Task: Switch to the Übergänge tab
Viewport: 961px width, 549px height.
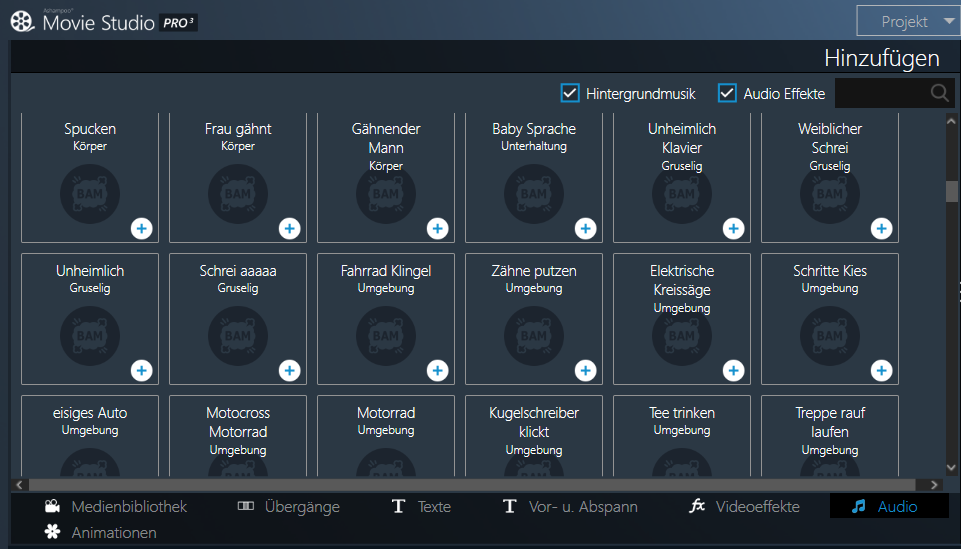Action: click(289, 507)
